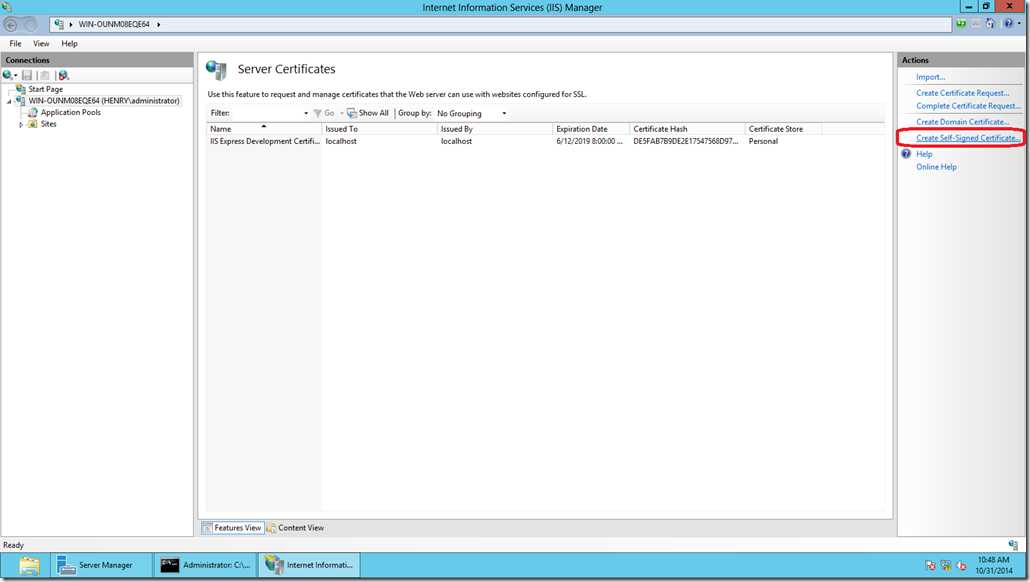
Task: Click Create Domain Certificate... link
Action: point(962,122)
